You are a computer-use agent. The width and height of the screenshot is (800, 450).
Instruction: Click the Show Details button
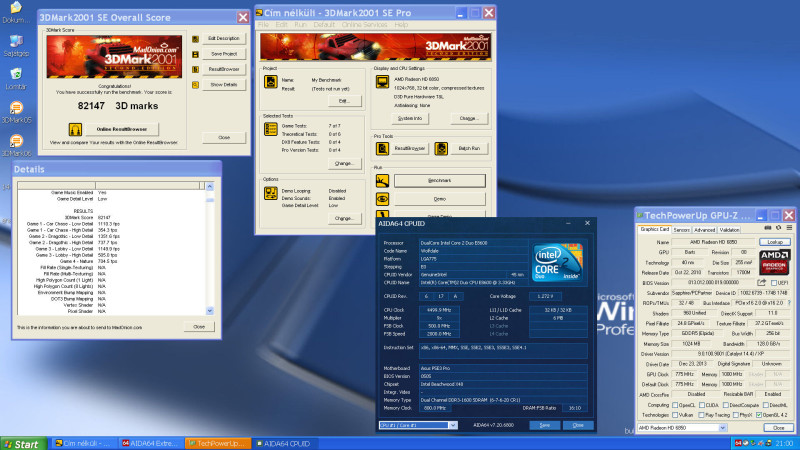[224, 85]
